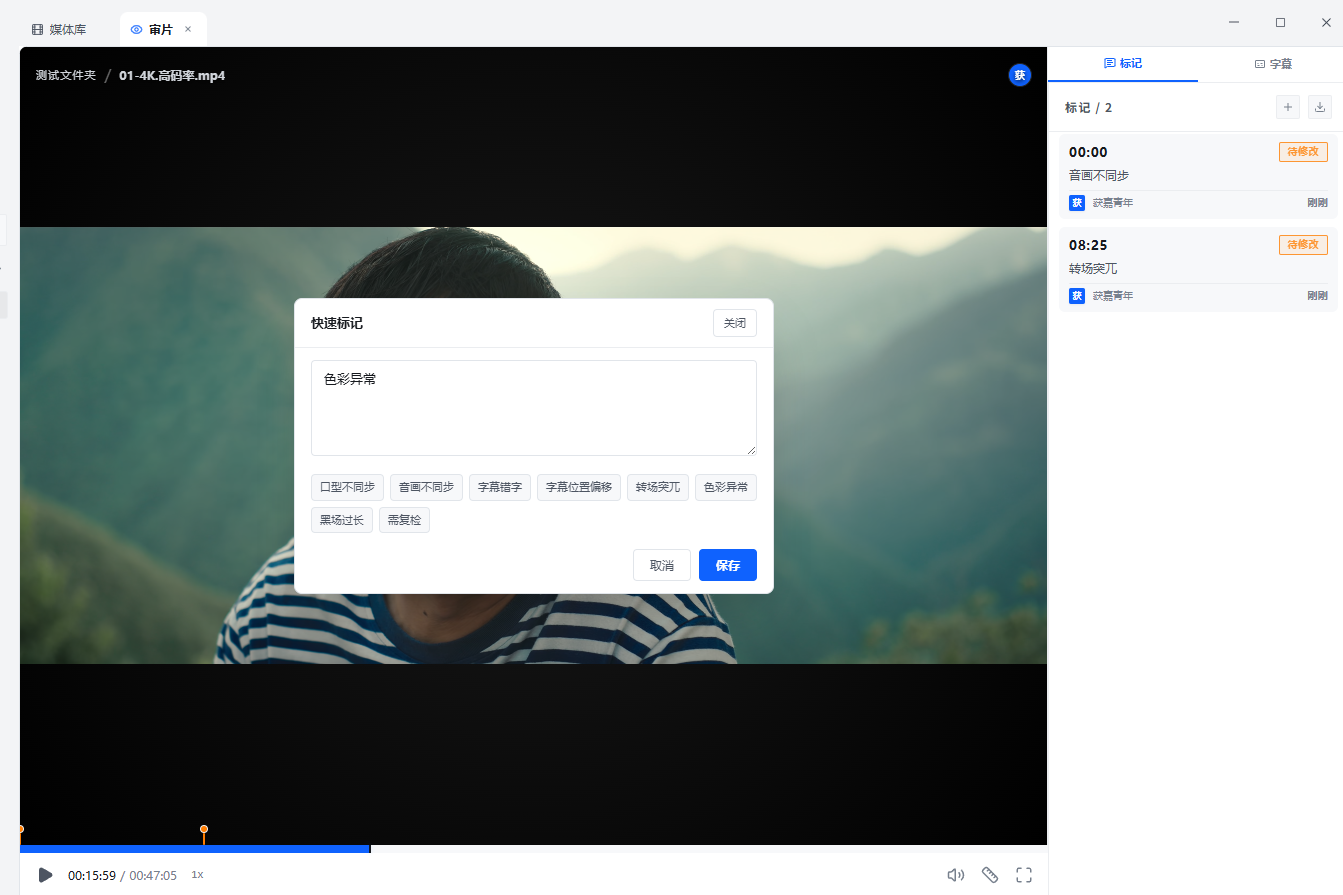
Task: Enter fullscreen mode with fullscreen icon
Action: click(x=1024, y=875)
